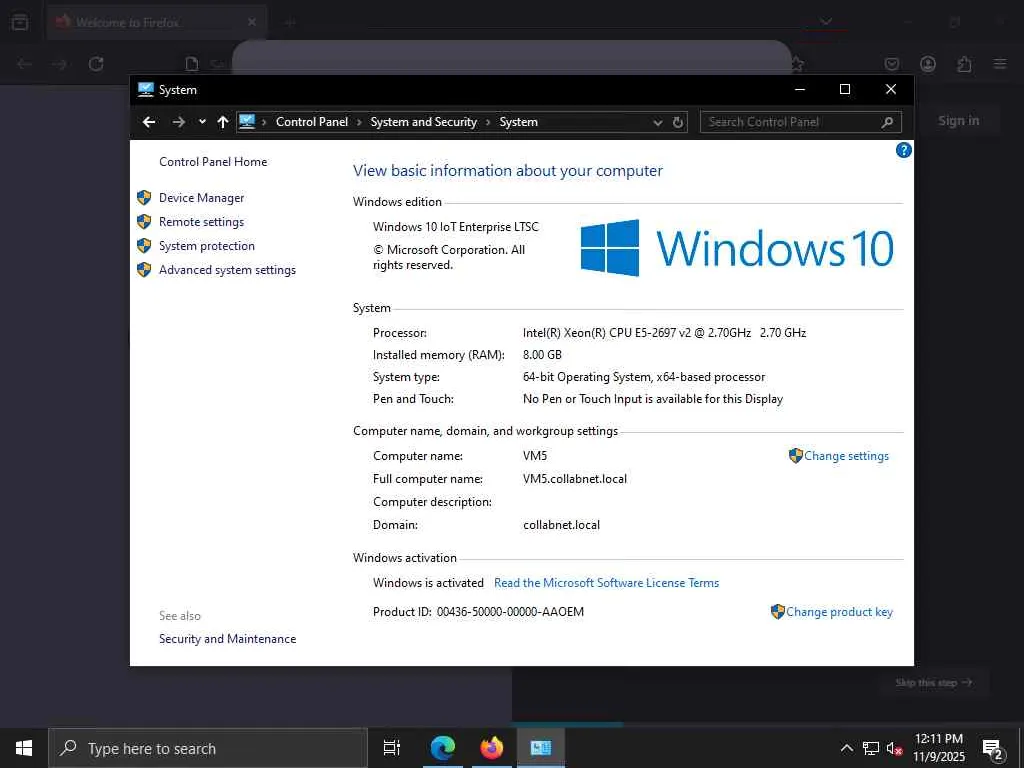
Task: Open Device Manager from the sidebar
Action: (x=201, y=198)
